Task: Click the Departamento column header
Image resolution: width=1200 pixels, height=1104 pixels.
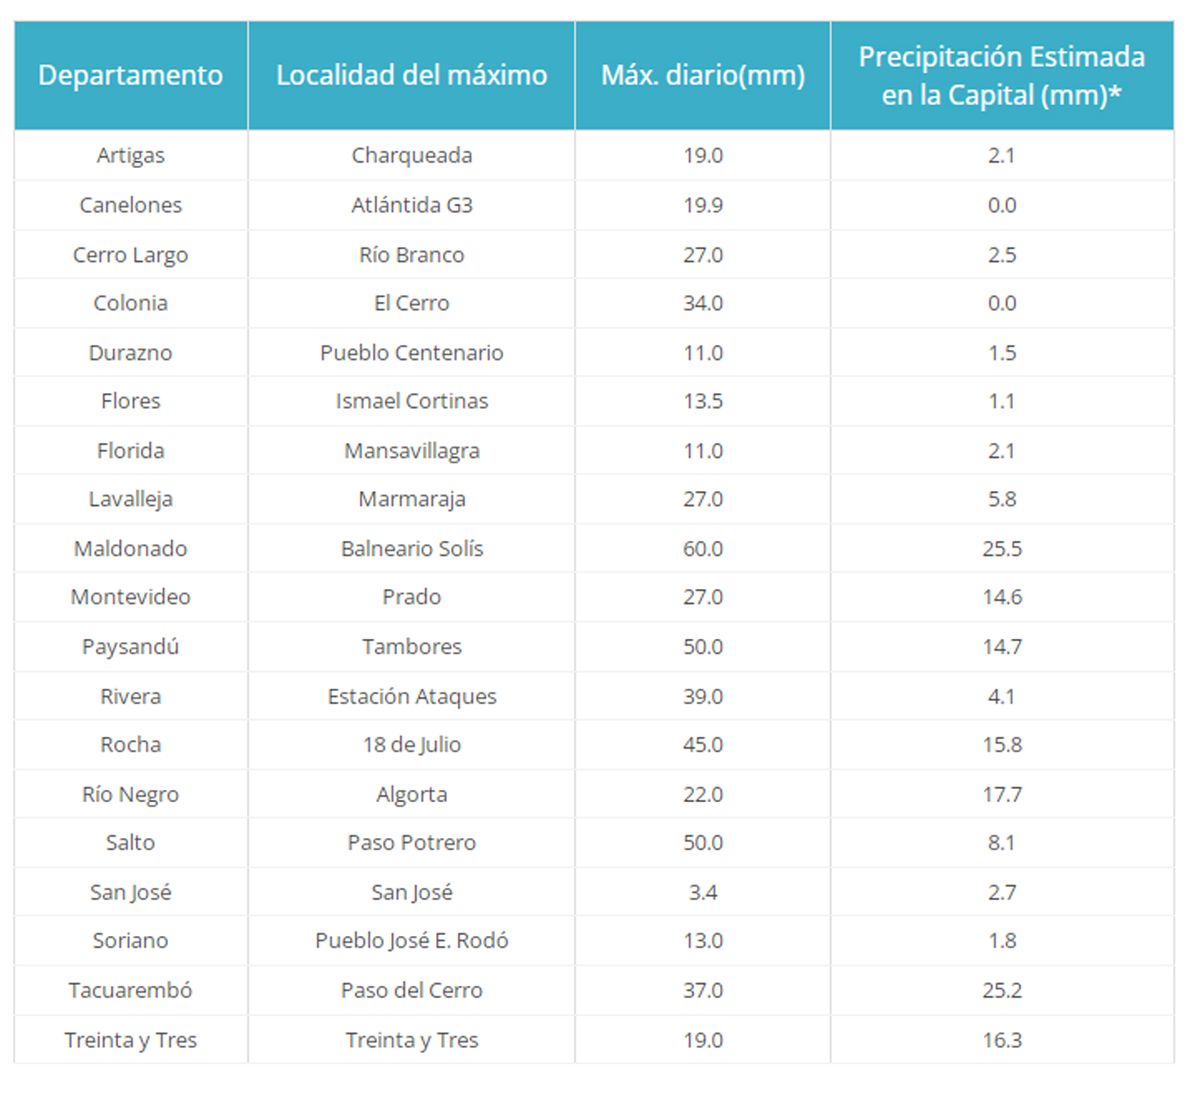Action: (x=130, y=75)
